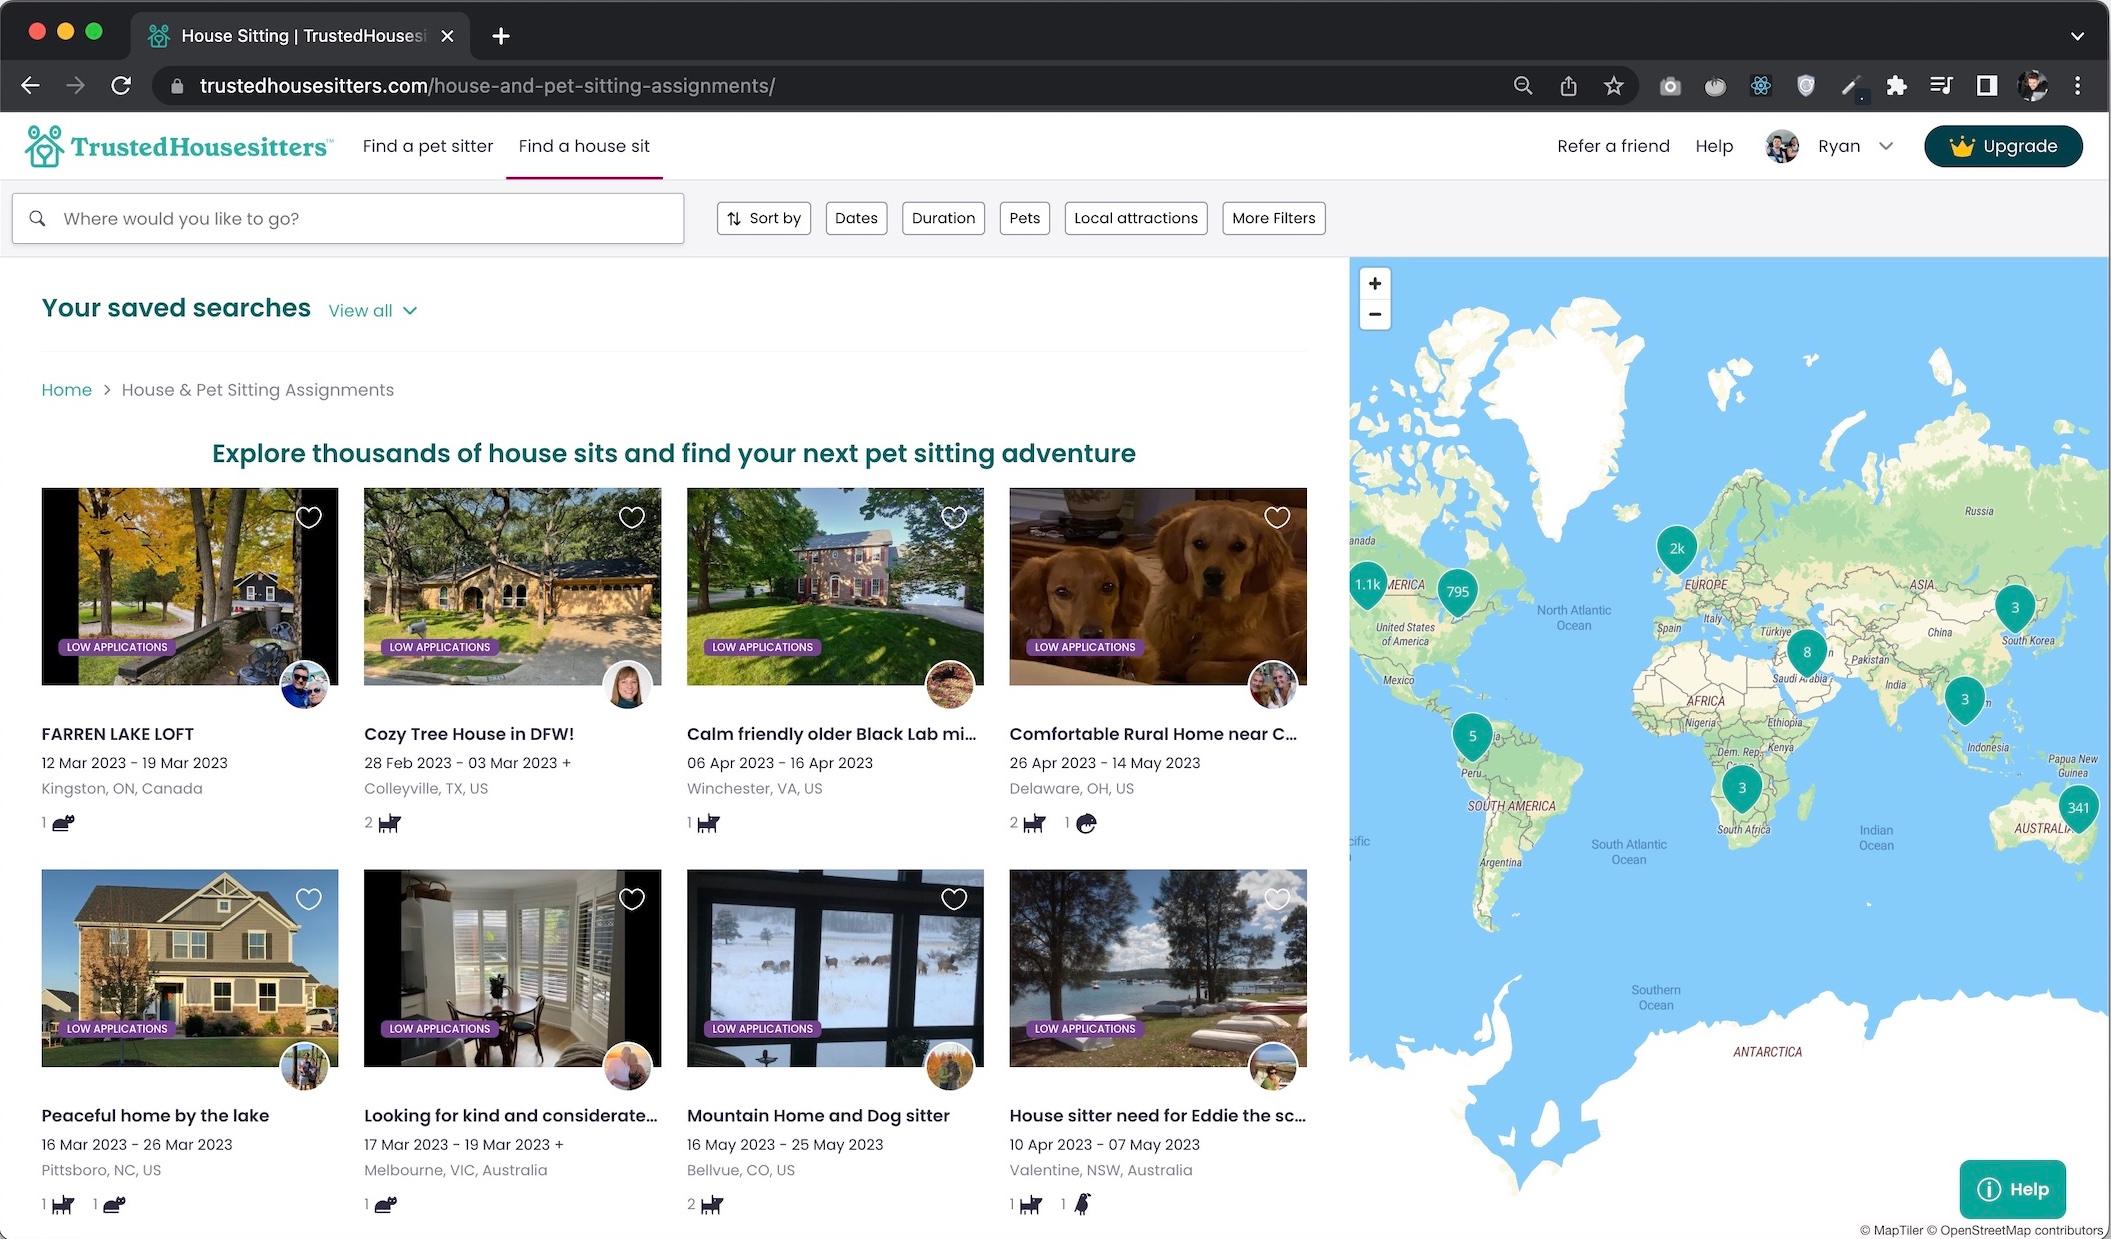The height and width of the screenshot is (1239, 2111).
Task: Select the Find a pet sitter tab
Action: pyautogui.click(x=428, y=146)
